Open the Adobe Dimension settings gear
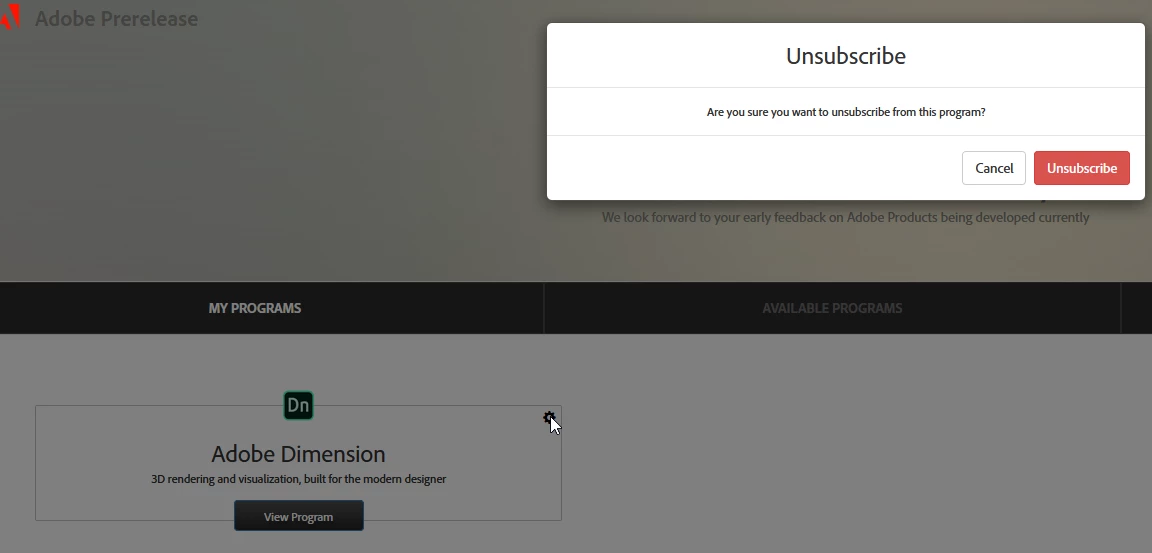Screen dimensions: 1152x553 549,418
